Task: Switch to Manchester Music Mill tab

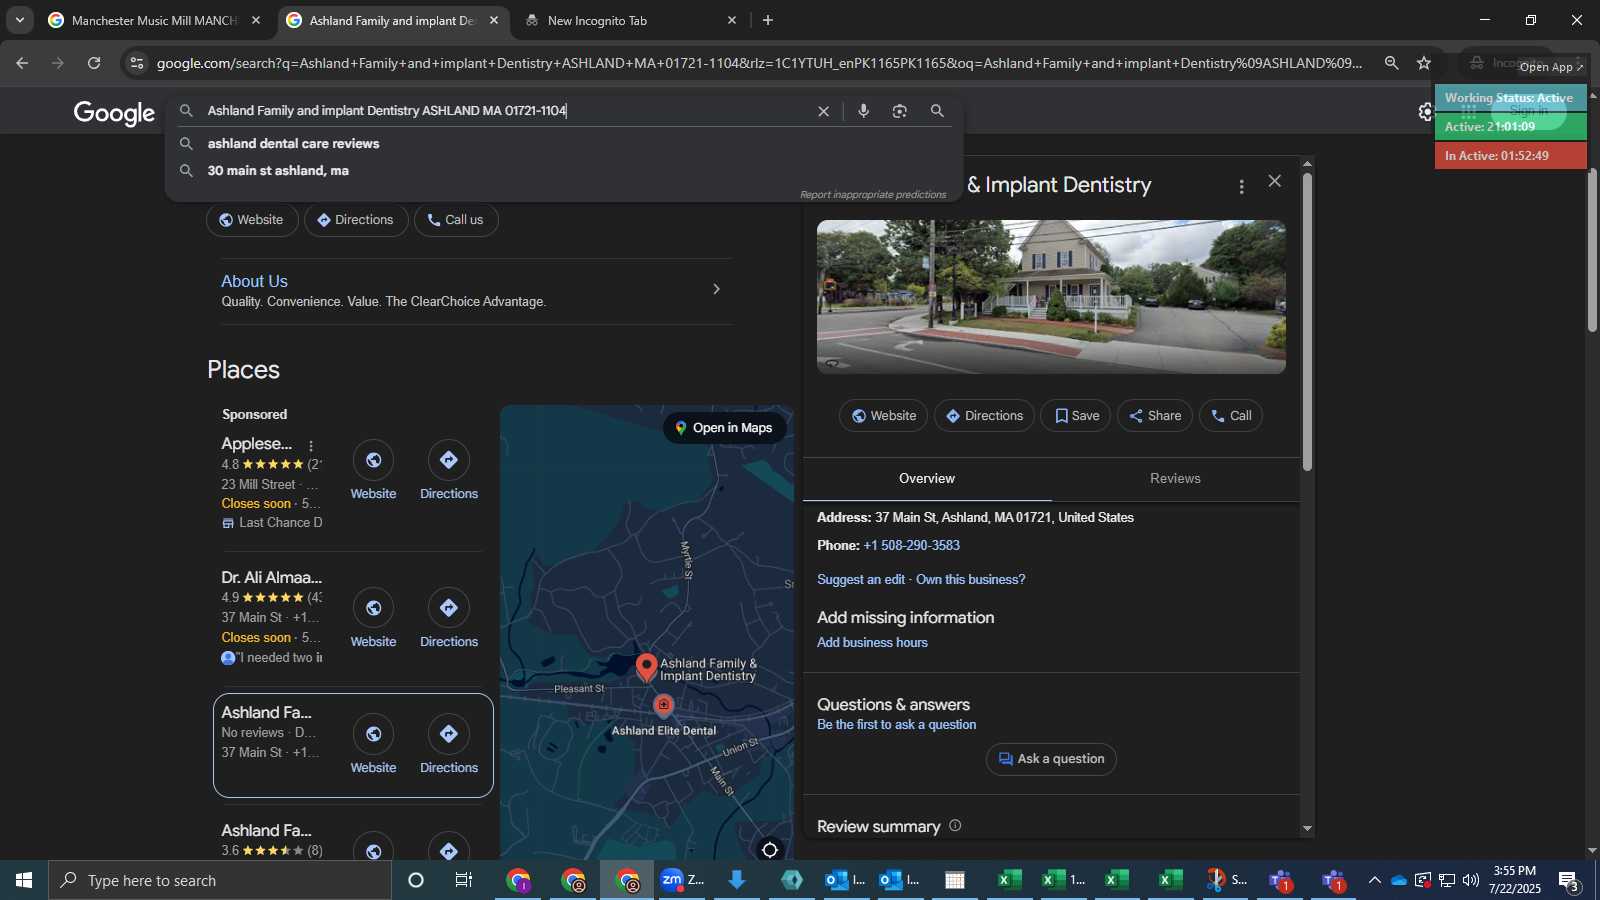Action: pos(154,20)
